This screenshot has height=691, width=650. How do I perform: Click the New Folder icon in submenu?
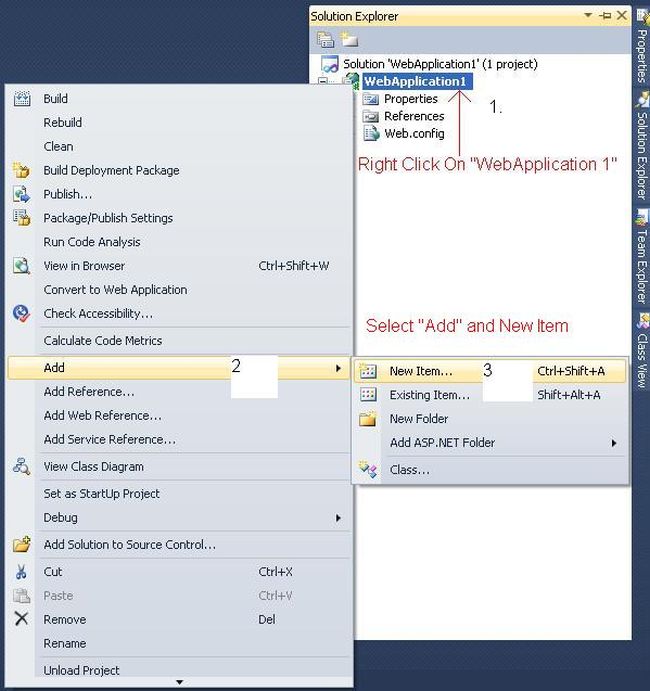368,419
